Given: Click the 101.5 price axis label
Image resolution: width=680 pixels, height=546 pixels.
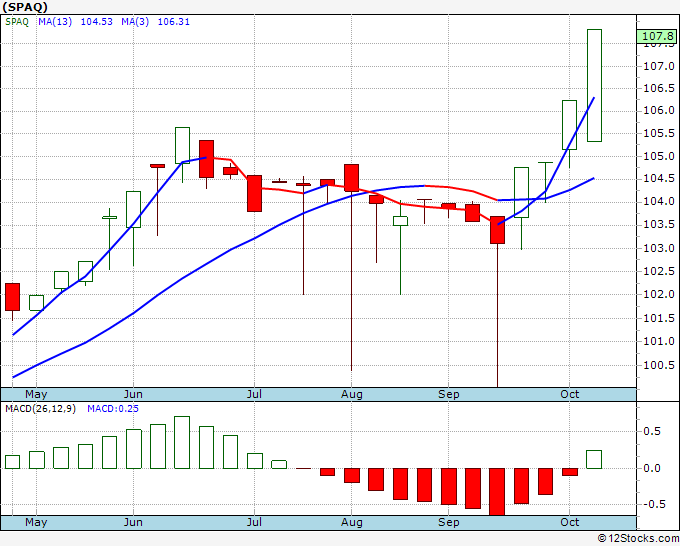Looking at the screenshot, I should pos(659,318).
